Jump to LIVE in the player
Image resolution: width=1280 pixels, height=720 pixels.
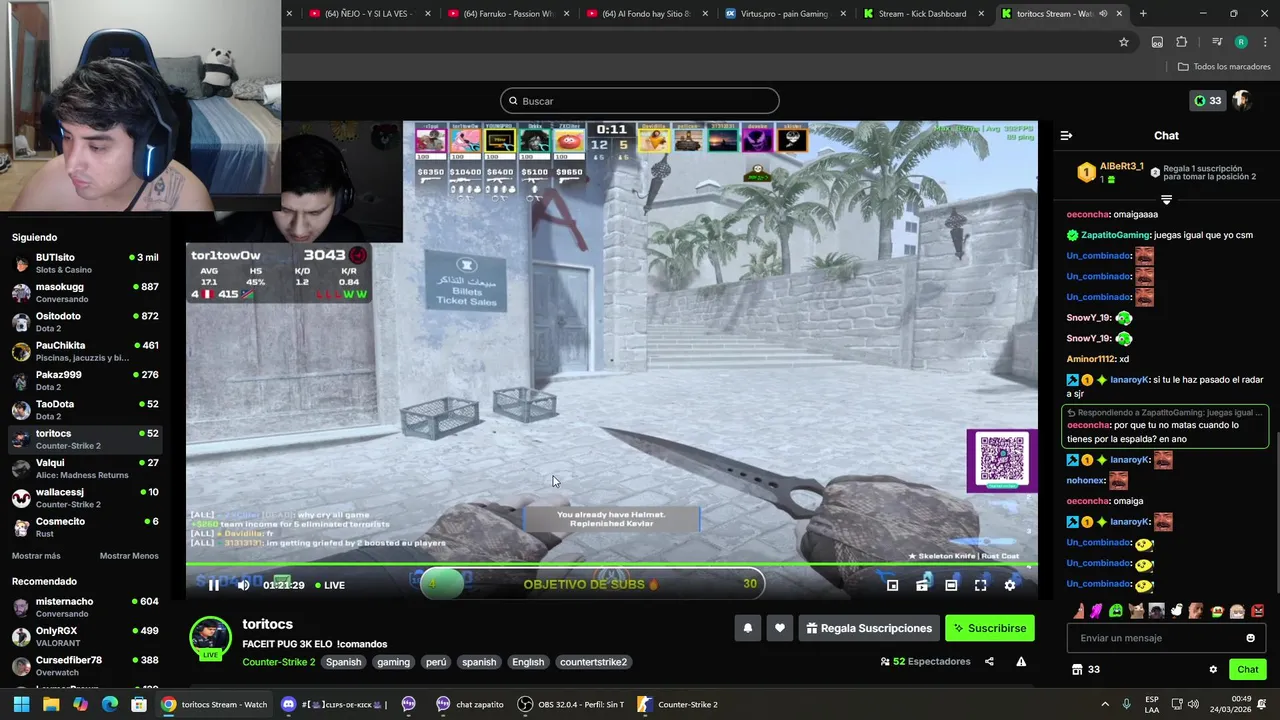330,585
